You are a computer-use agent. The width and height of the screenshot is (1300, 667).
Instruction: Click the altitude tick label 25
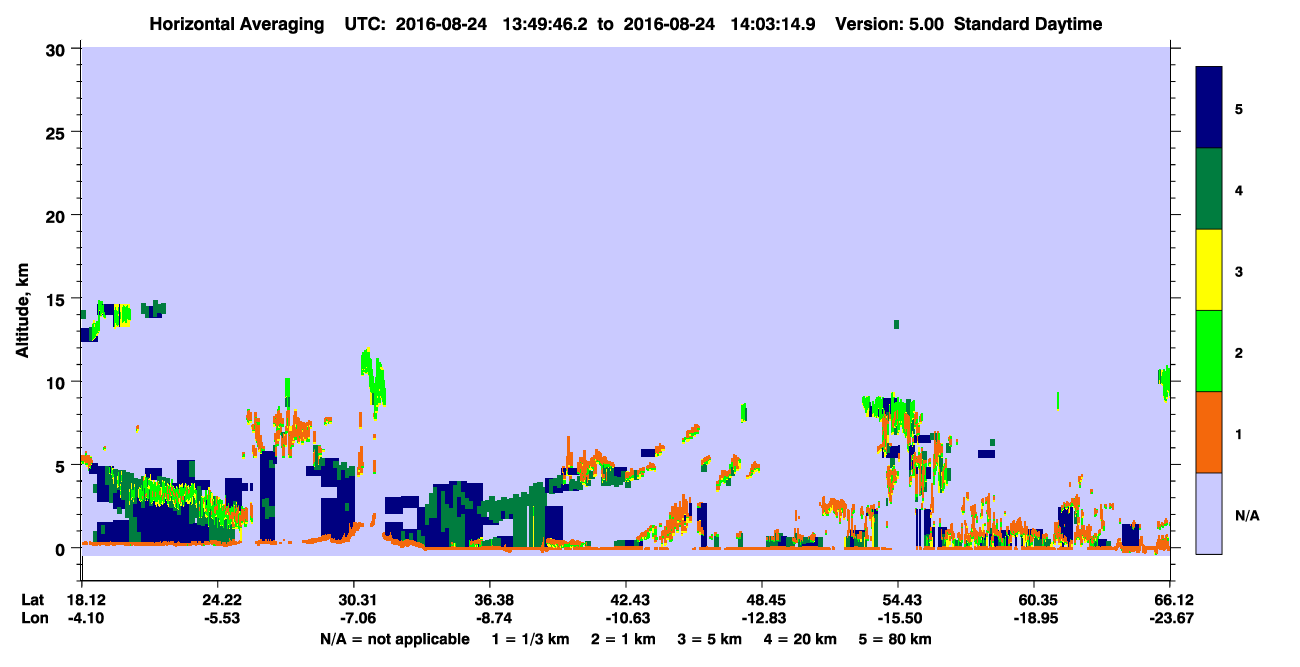[57, 132]
